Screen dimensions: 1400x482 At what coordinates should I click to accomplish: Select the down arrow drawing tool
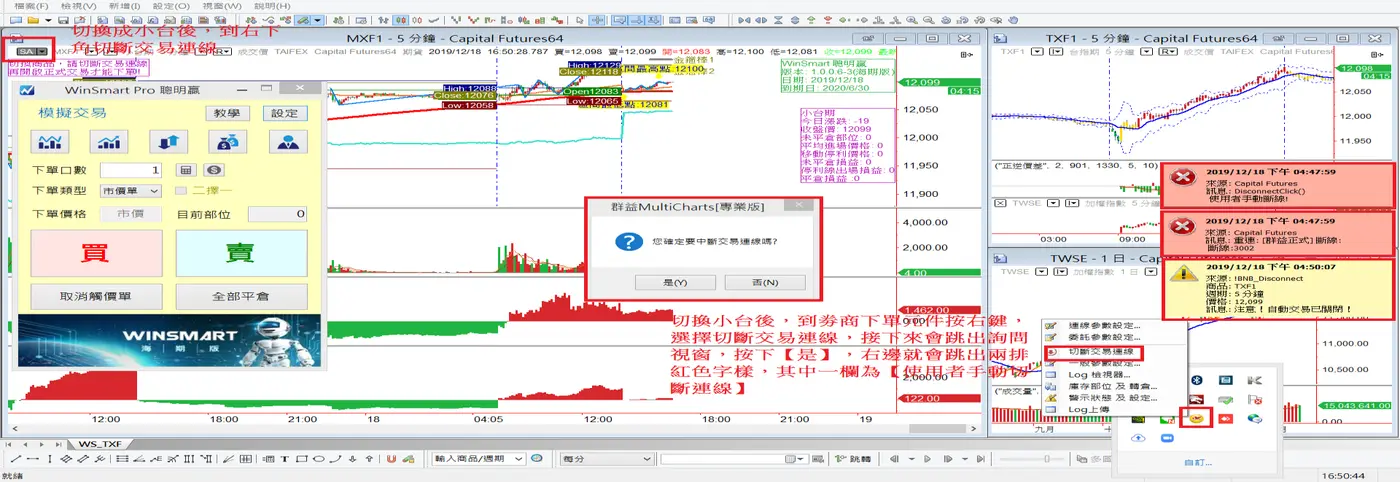coord(355,459)
